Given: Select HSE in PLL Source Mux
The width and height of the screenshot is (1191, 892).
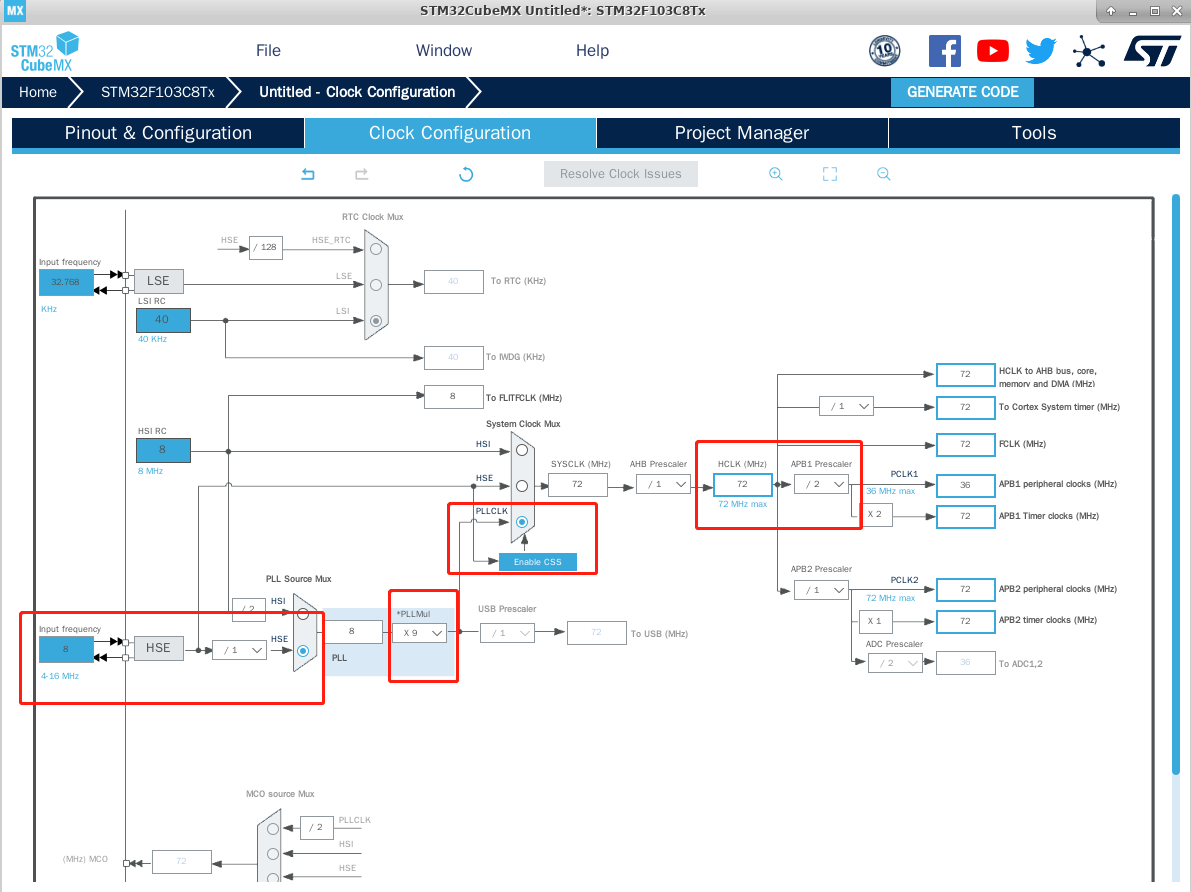Looking at the screenshot, I should pyautogui.click(x=303, y=650).
